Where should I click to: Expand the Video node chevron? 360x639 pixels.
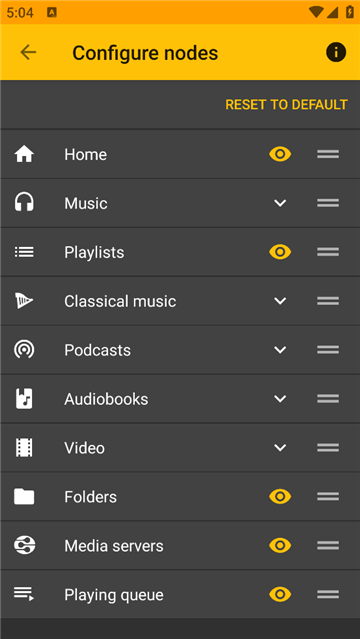coord(280,447)
